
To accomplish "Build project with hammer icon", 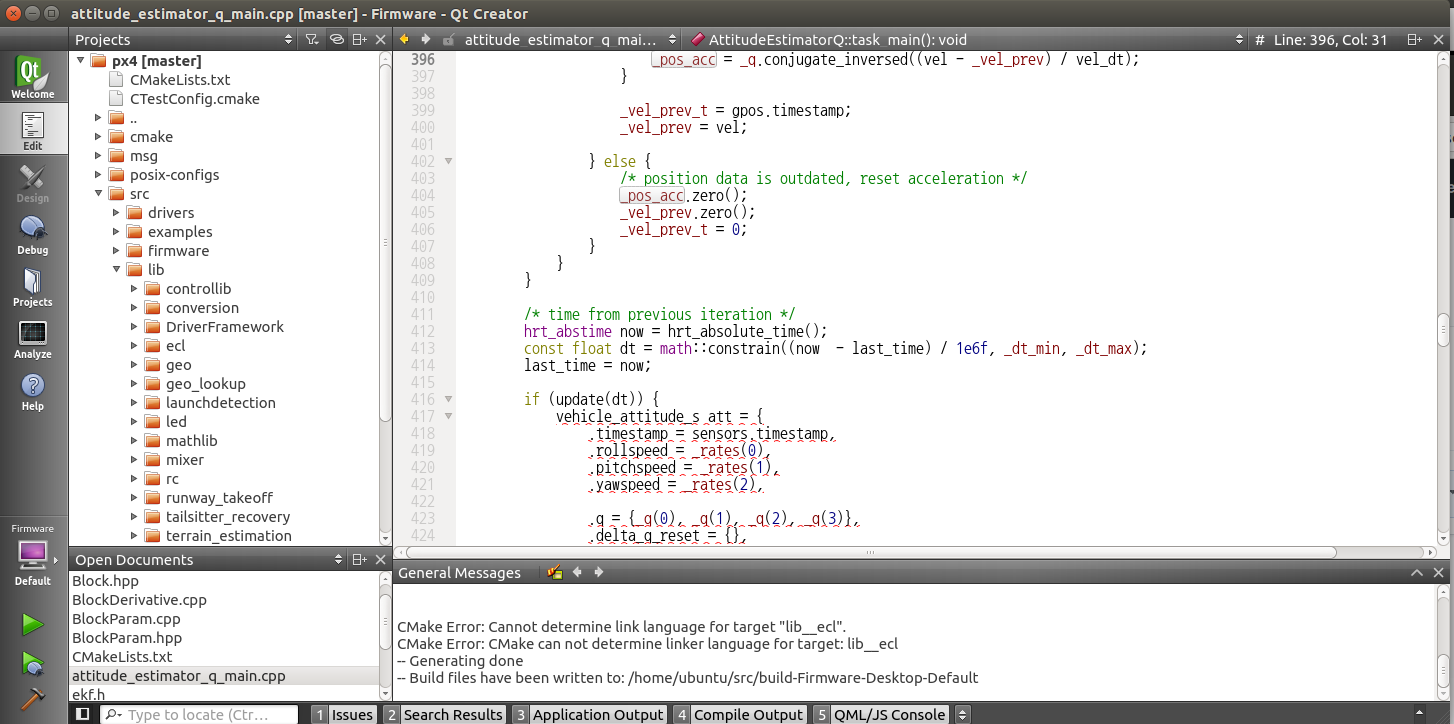I will [x=33, y=697].
